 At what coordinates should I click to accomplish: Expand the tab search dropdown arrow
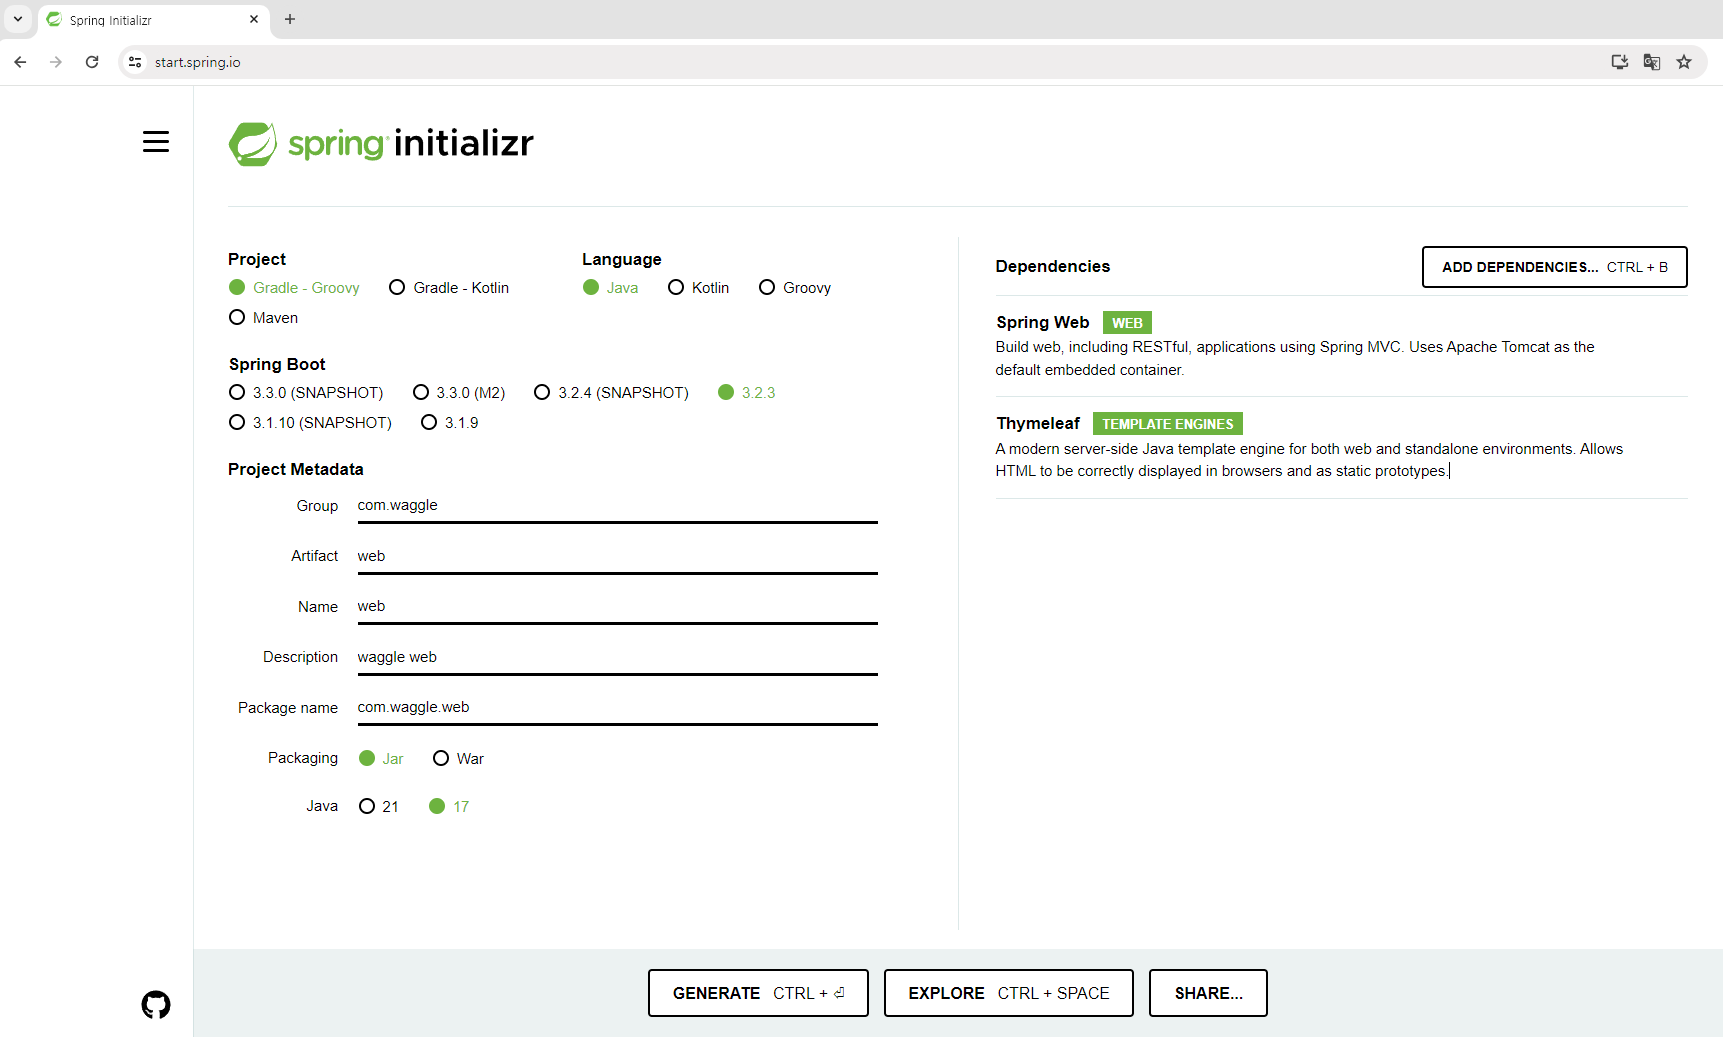[18, 19]
